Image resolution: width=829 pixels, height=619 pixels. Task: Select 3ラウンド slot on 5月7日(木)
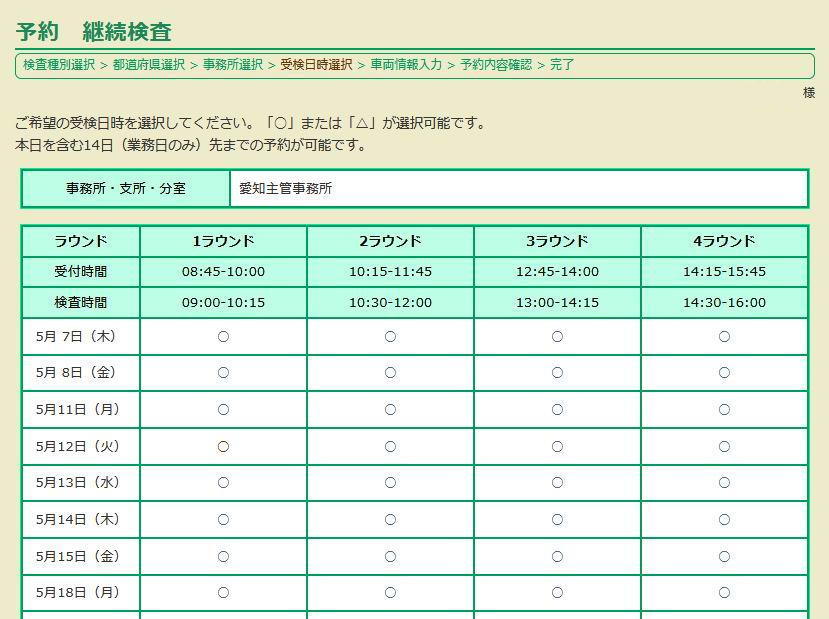pos(557,337)
